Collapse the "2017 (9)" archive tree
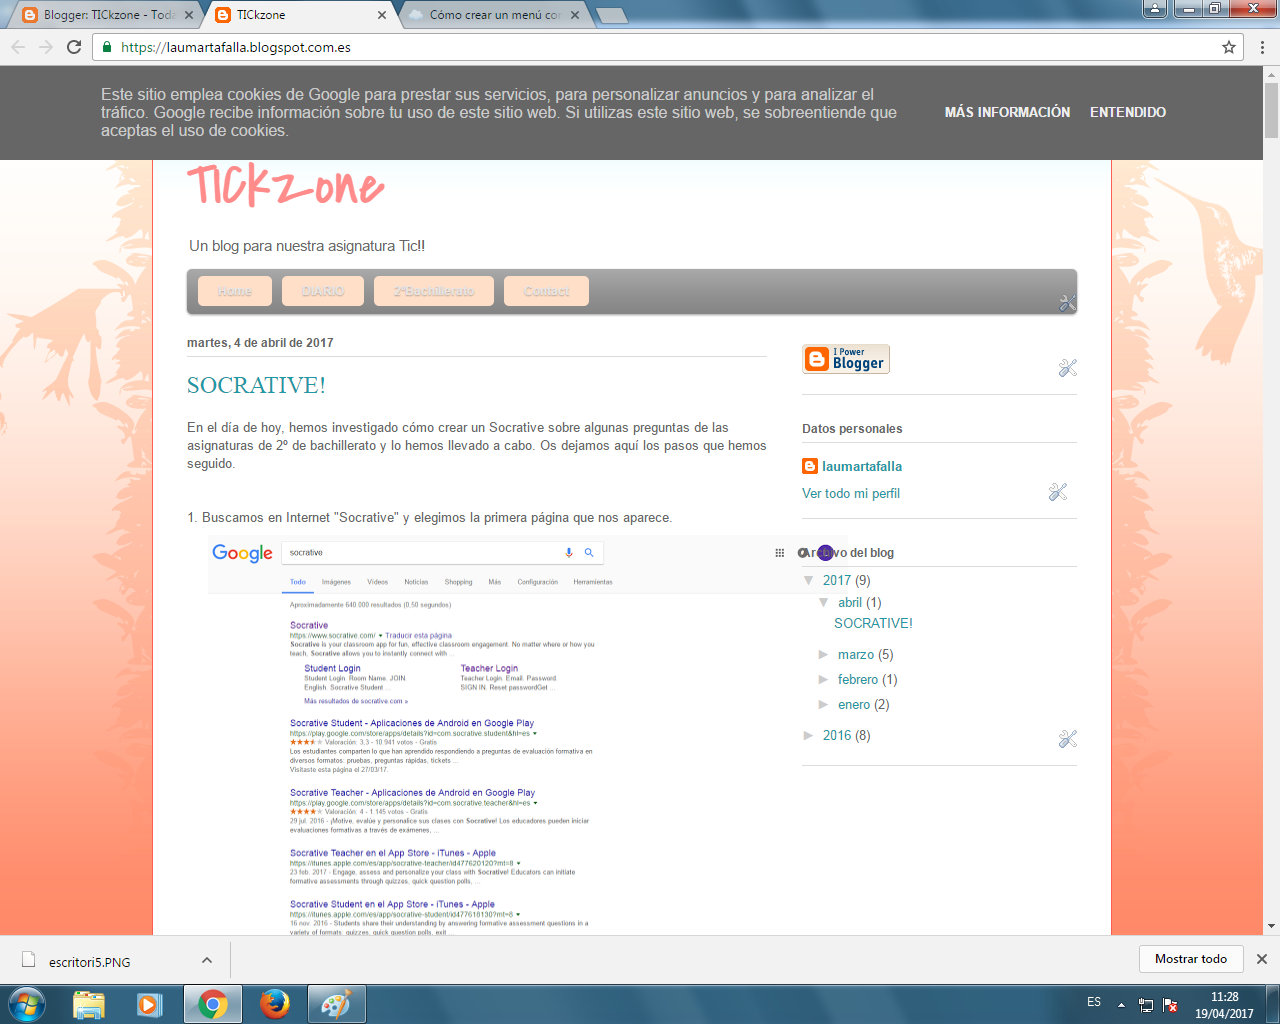This screenshot has width=1280, height=1024. [808, 580]
